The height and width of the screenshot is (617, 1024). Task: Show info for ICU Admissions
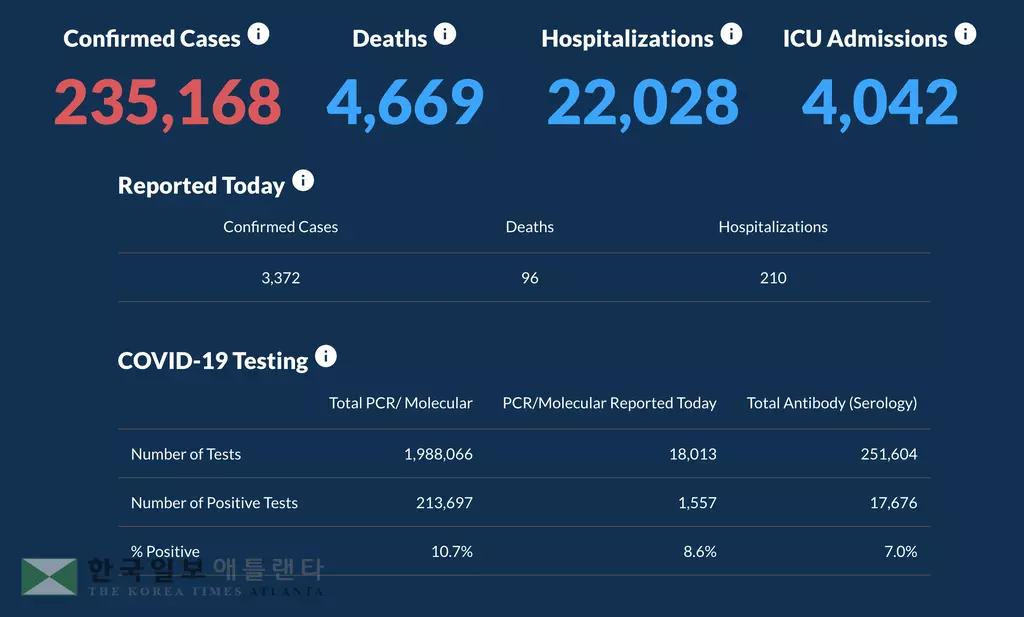click(965, 35)
